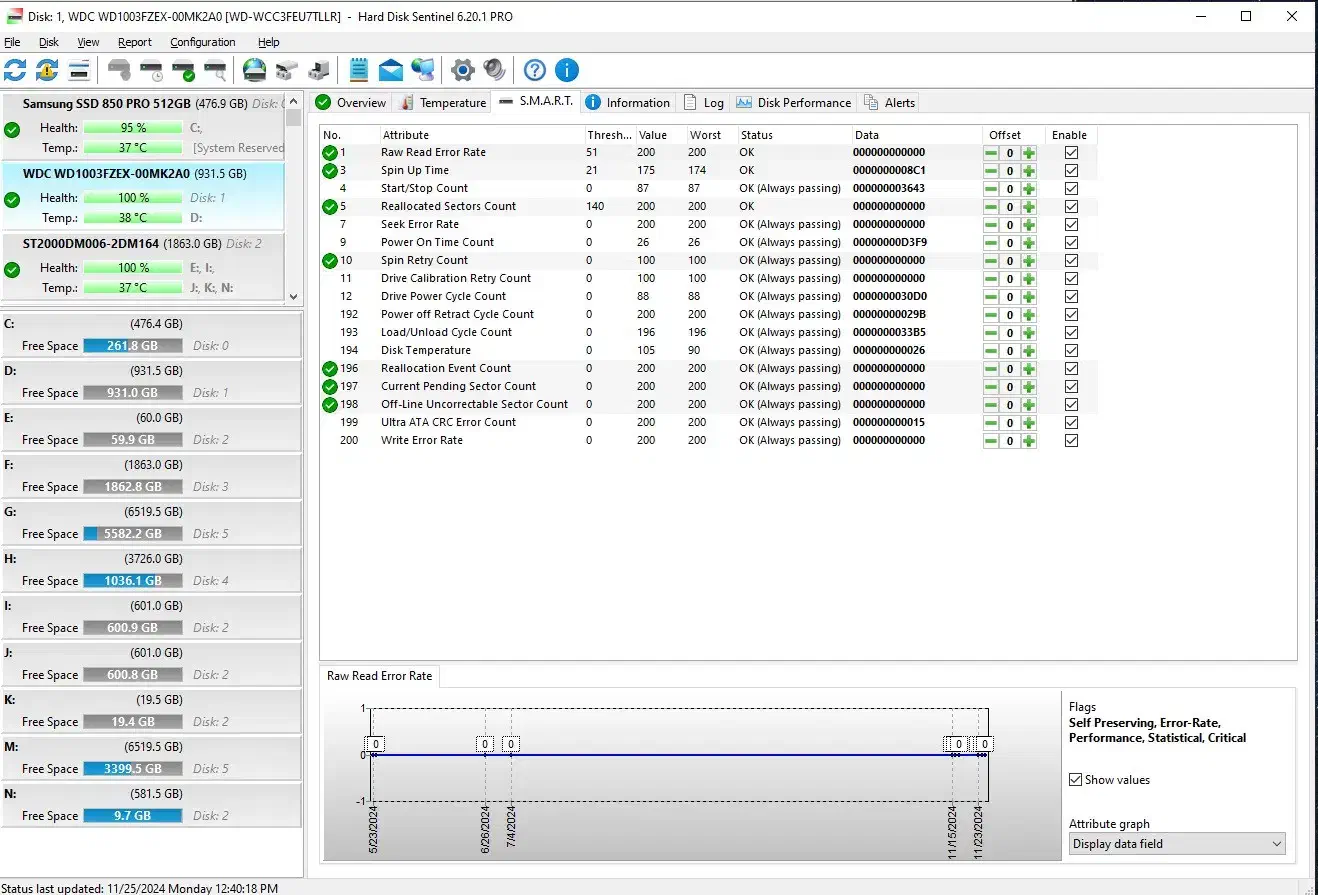Click the blue info circle toolbar icon
Screen dimensions: 1318x895
point(566,70)
